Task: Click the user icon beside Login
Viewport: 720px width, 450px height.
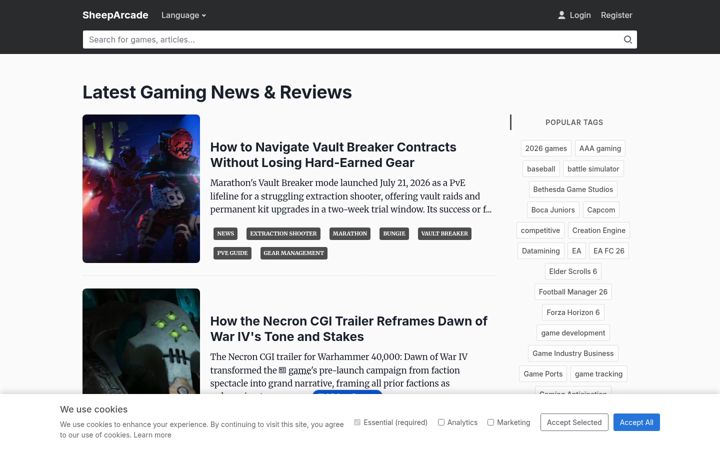Action: pos(561,15)
